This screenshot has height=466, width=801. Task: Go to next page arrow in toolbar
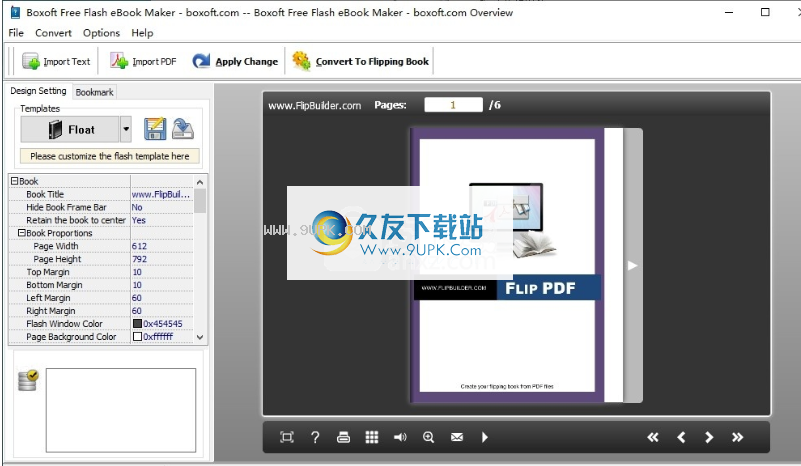(x=709, y=437)
